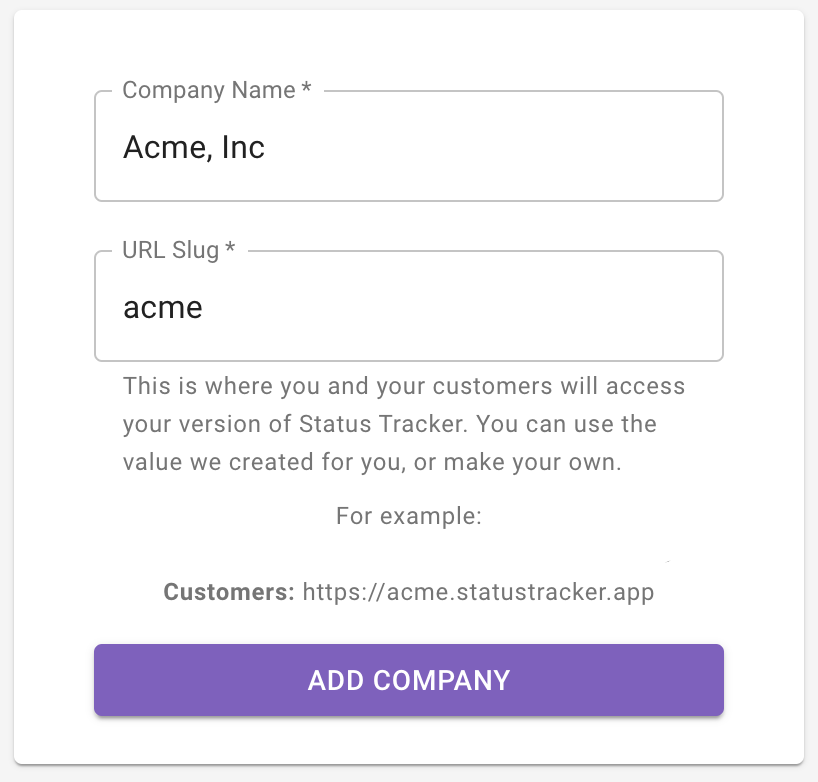The height and width of the screenshot is (782, 818).
Task: Click inside the Company Name text box border
Action: click(x=409, y=145)
